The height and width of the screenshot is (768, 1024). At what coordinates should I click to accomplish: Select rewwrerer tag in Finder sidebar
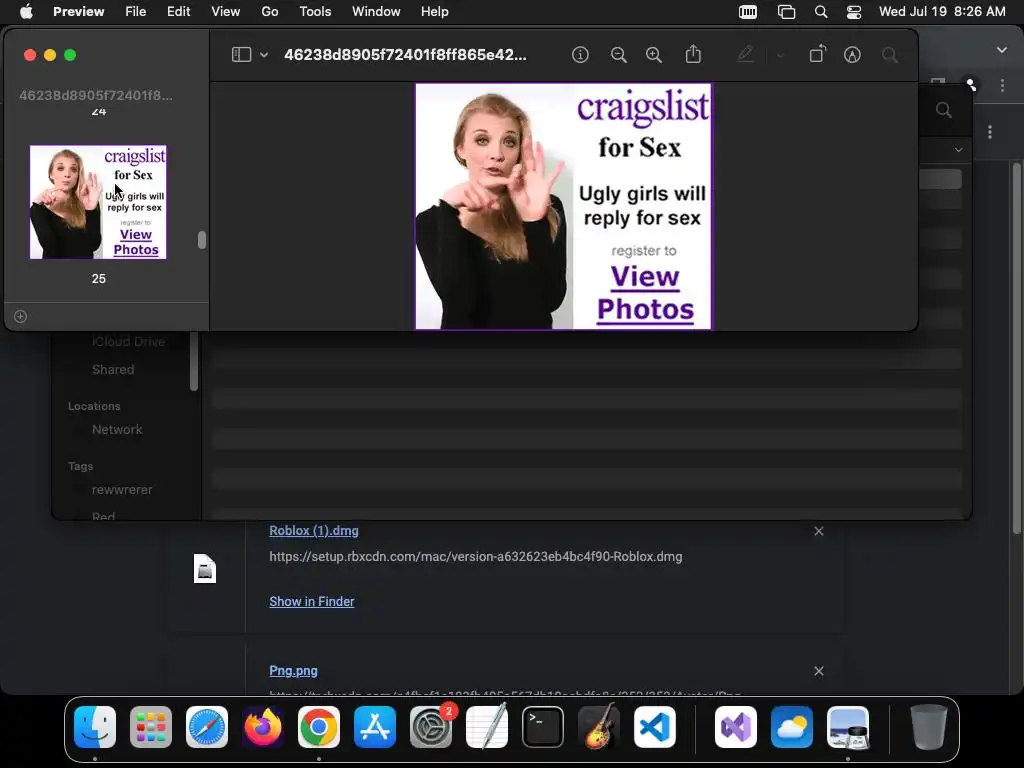click(x=121, y=489)
